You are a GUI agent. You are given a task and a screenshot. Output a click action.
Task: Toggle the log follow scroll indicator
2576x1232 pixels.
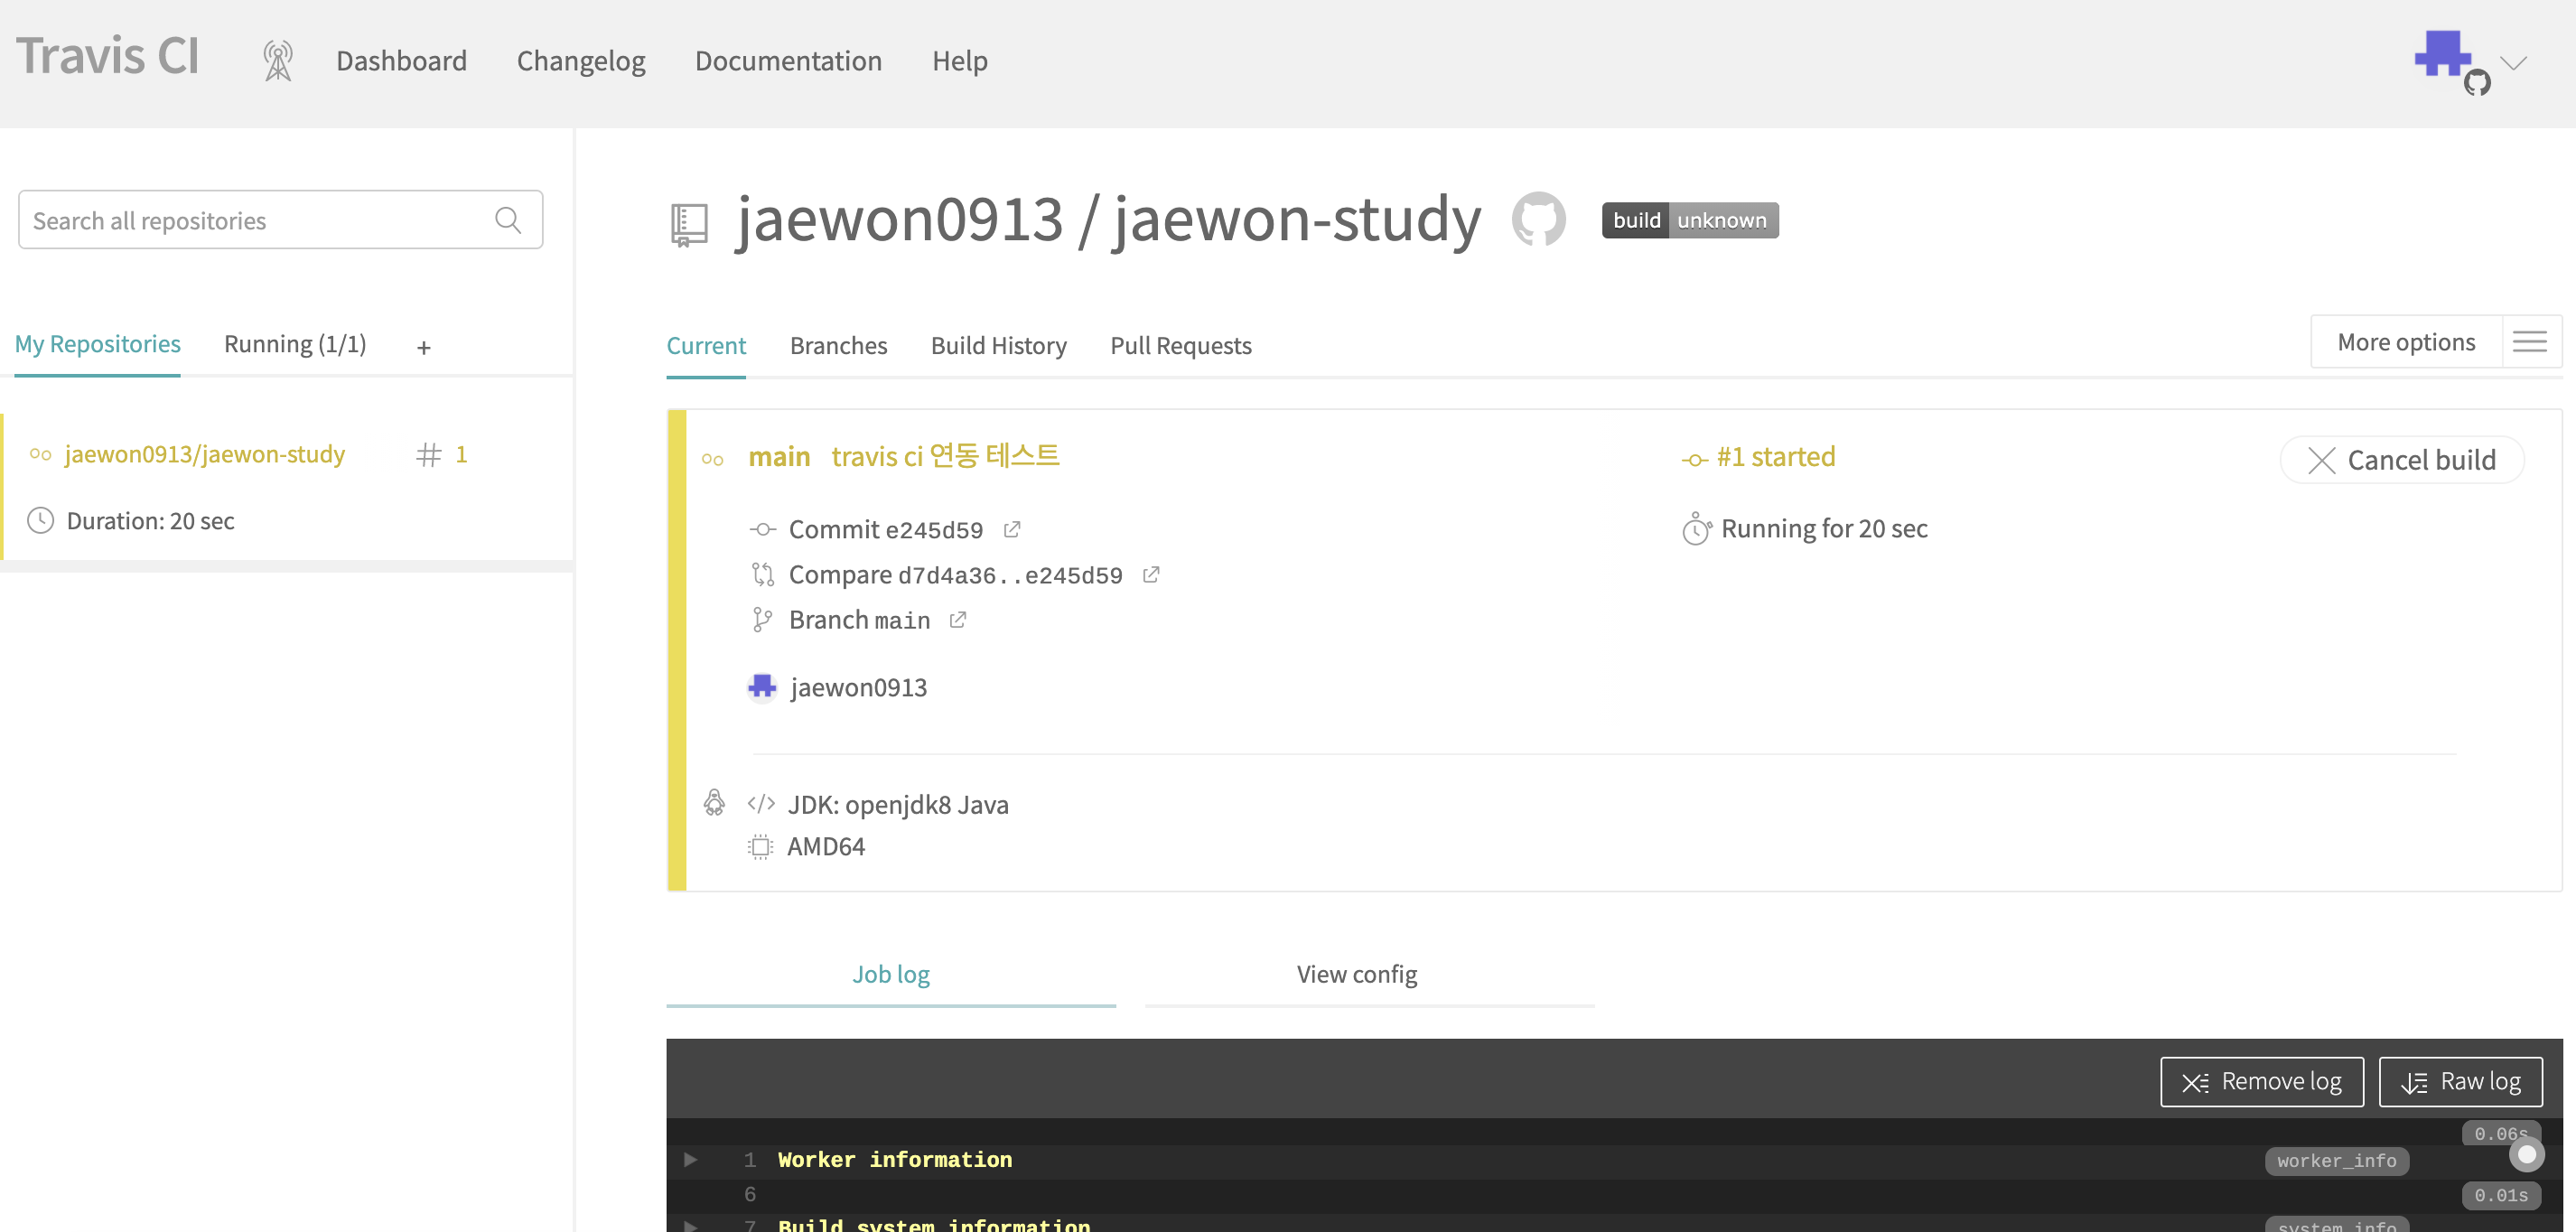coord(2526,1155)
